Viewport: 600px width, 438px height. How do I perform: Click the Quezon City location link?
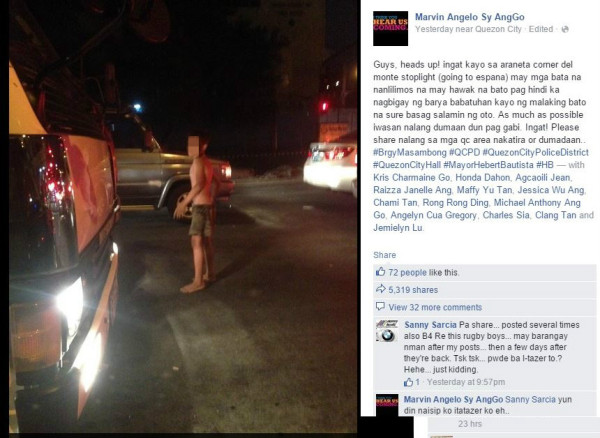coord(498,29)
